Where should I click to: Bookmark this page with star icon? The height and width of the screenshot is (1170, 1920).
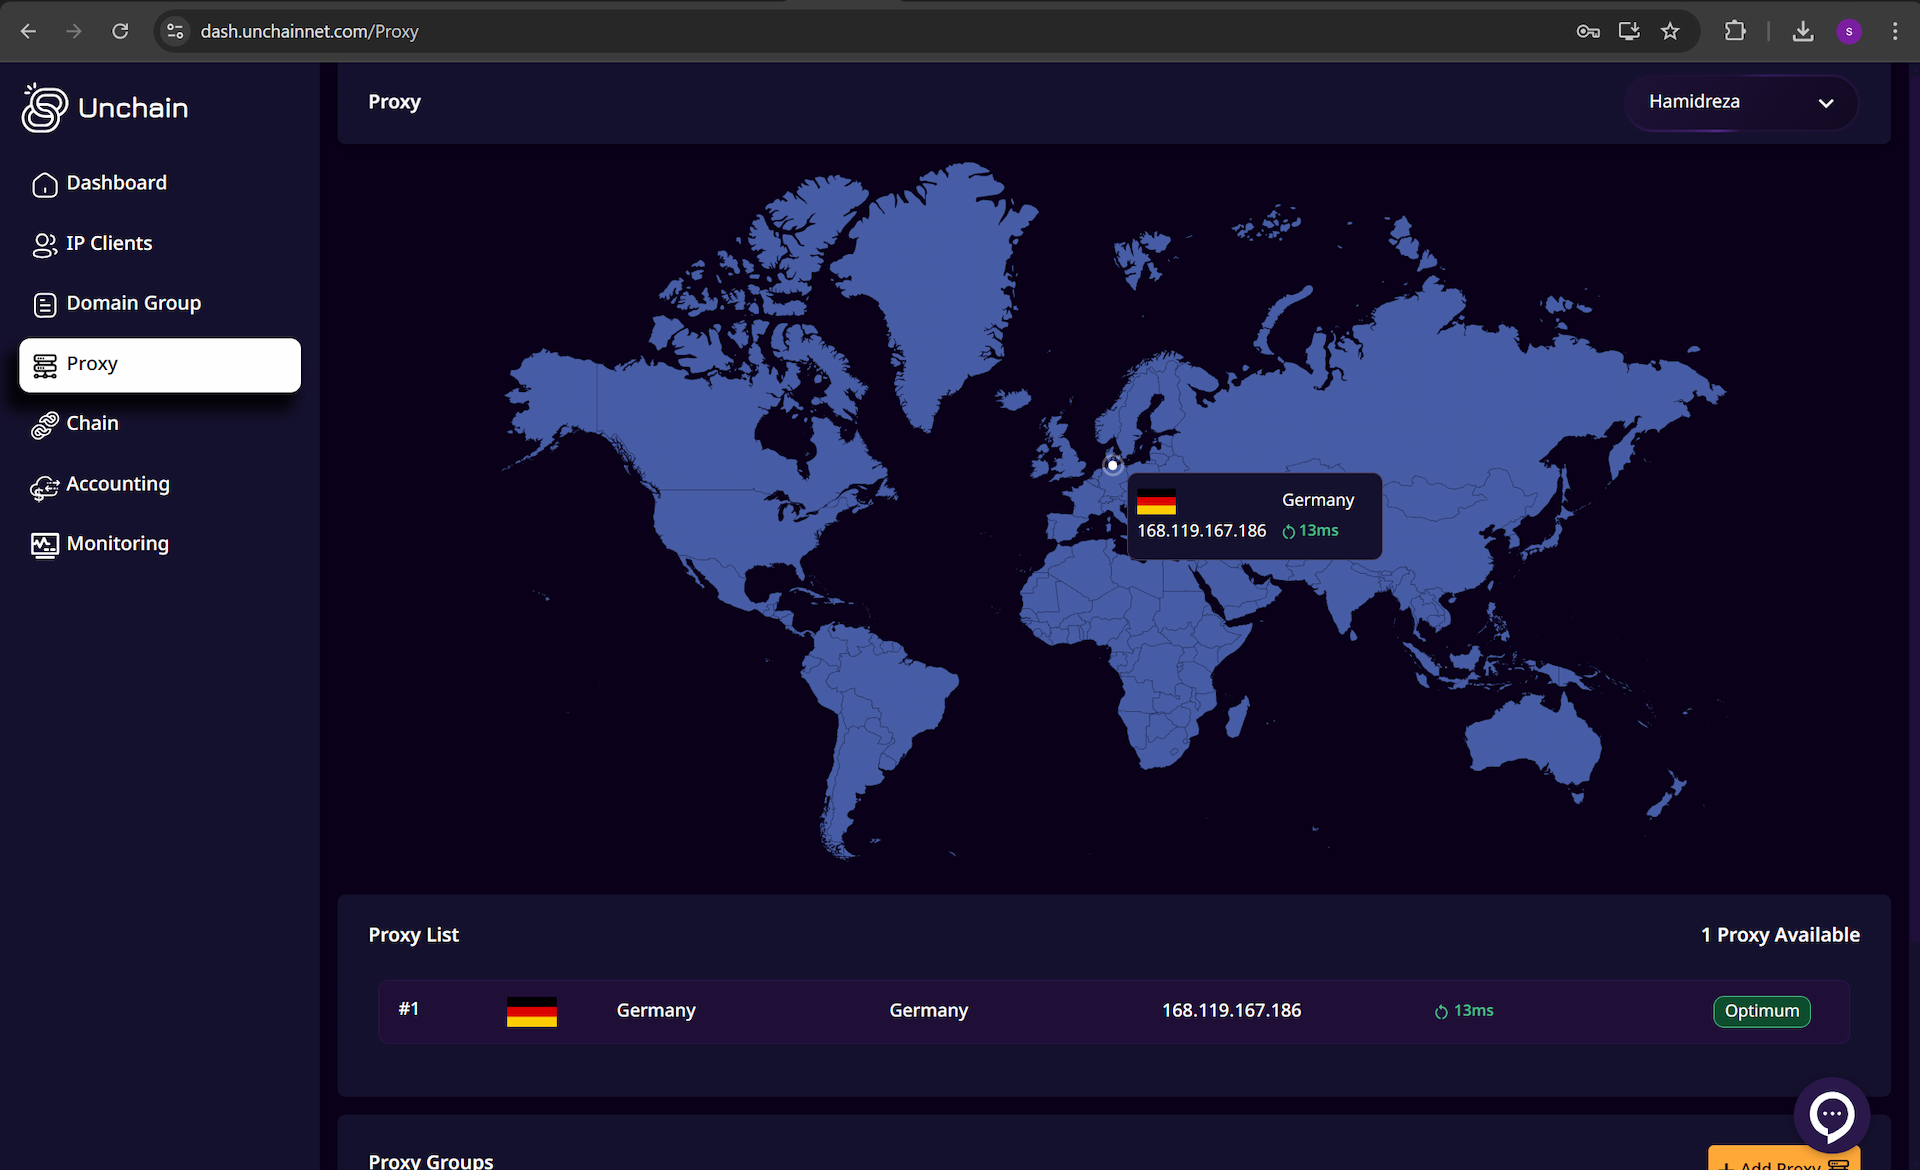(1670, 31)
